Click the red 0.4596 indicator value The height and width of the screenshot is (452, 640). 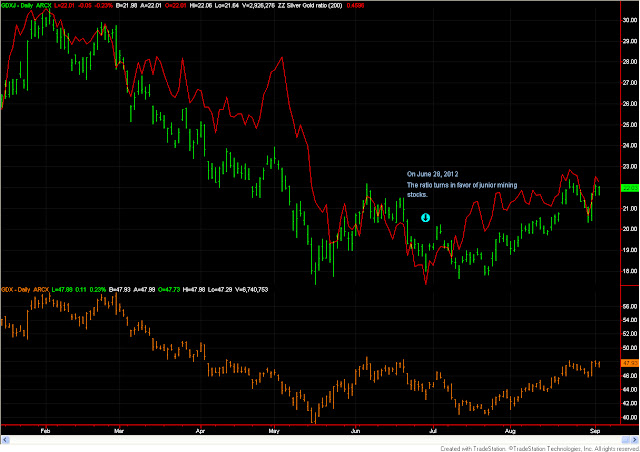[355, 6]
